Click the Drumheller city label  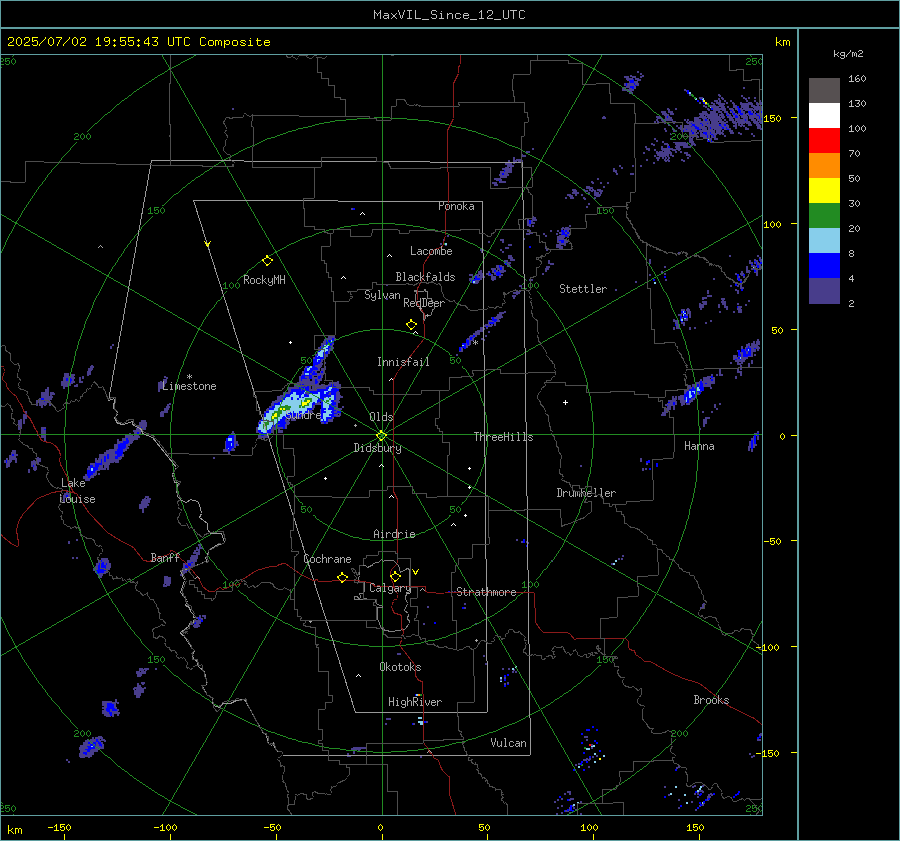[586, 493]
